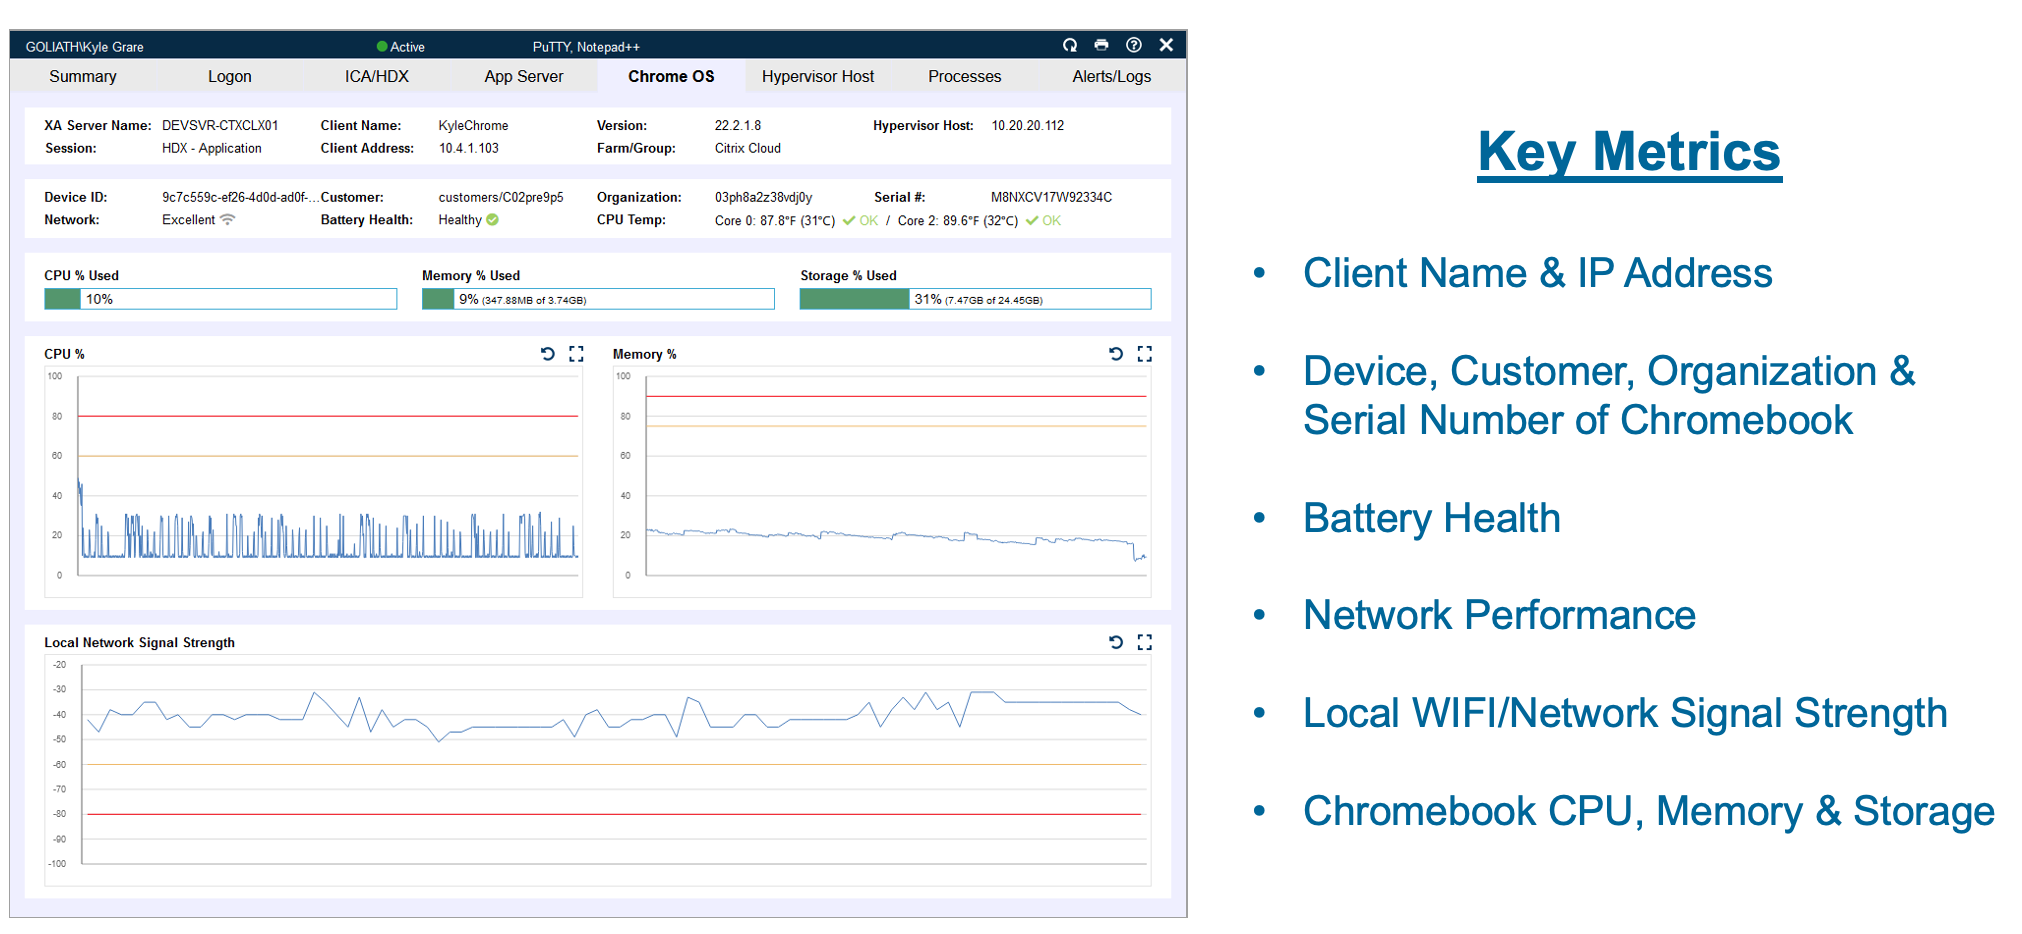Expand the CPU % chart to fullscreen
Viewport: 2022px width, 934px height.
(576, 353)
